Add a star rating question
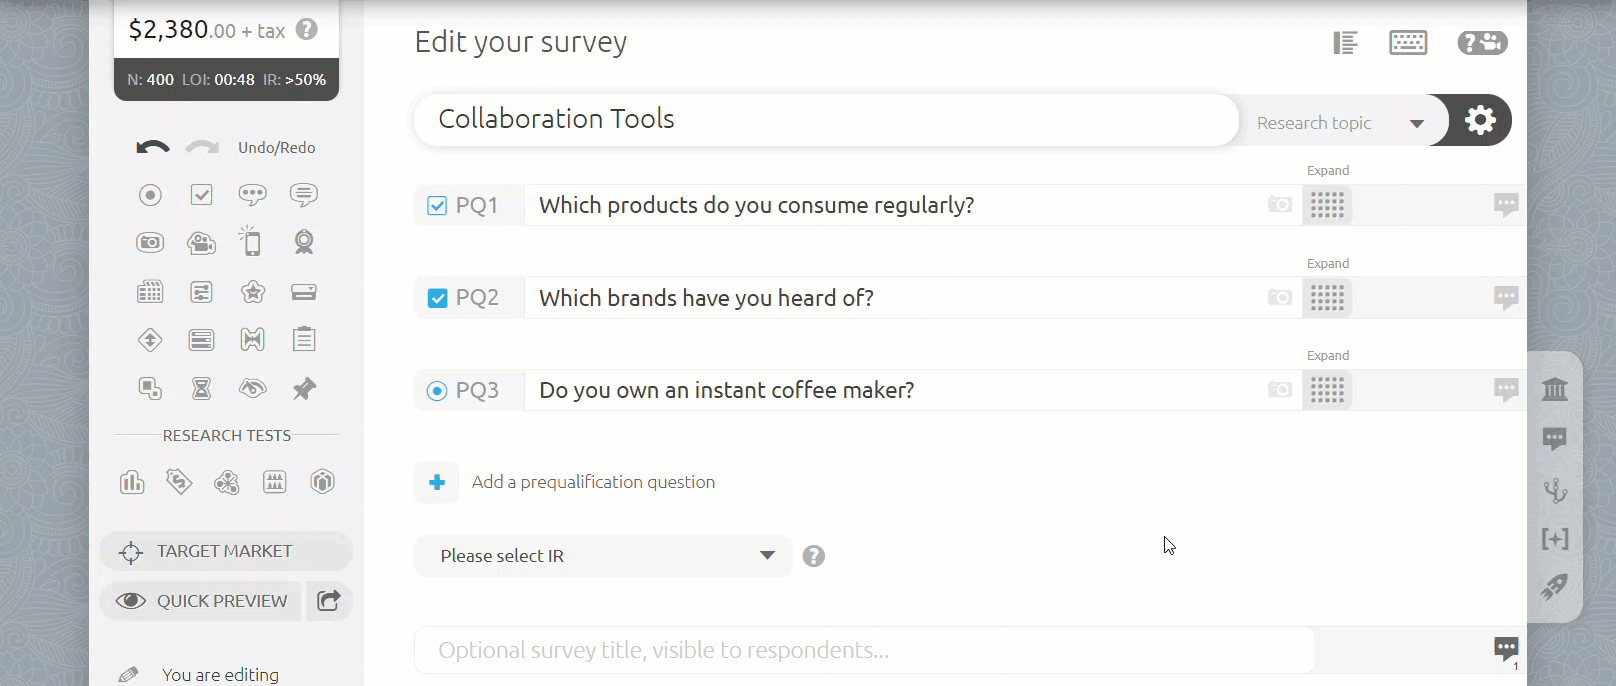The image size is (1616, 686). click(253, 291)
